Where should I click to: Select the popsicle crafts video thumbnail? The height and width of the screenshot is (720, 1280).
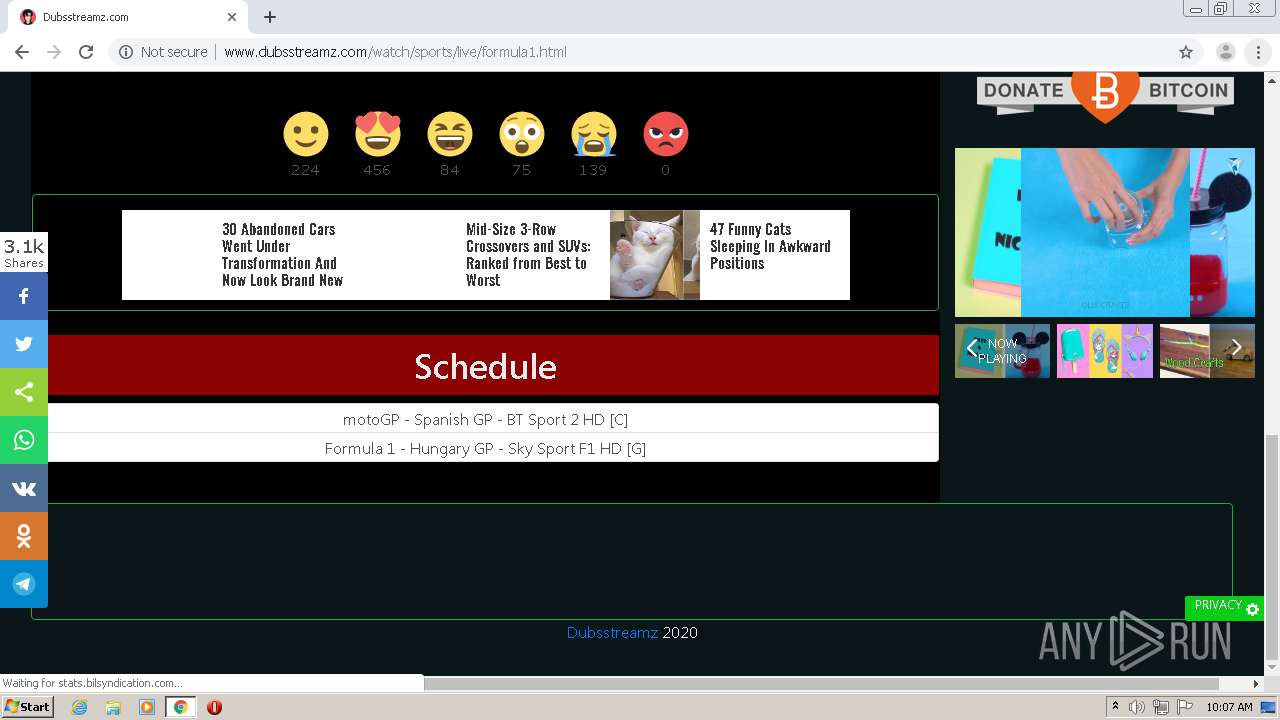coord(1104,351)
